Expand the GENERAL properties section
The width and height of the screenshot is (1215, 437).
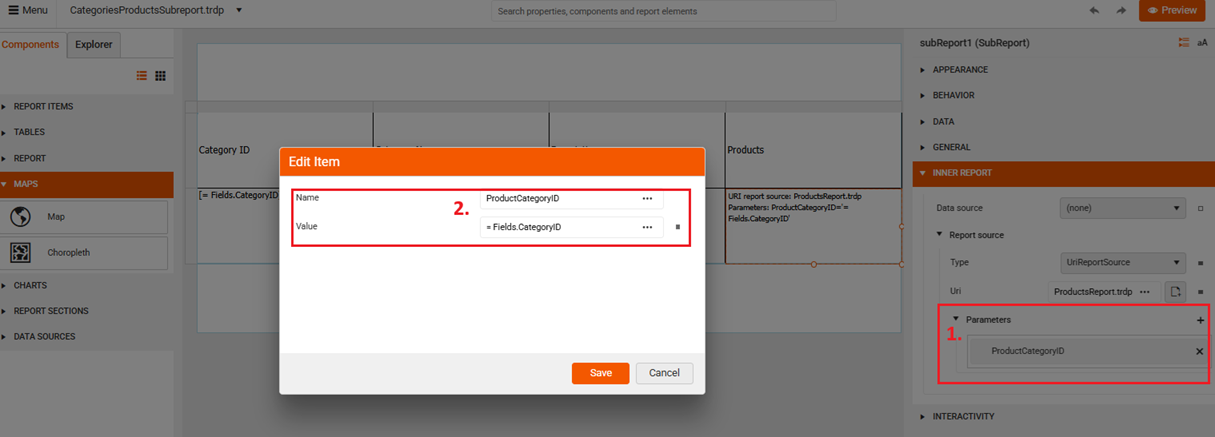1062,148
